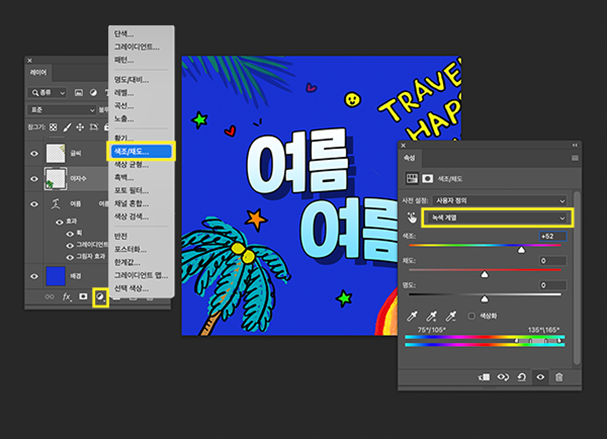Click the 명도 value field
The width and height of the screenshot is (607, 439).
[553, 285]
